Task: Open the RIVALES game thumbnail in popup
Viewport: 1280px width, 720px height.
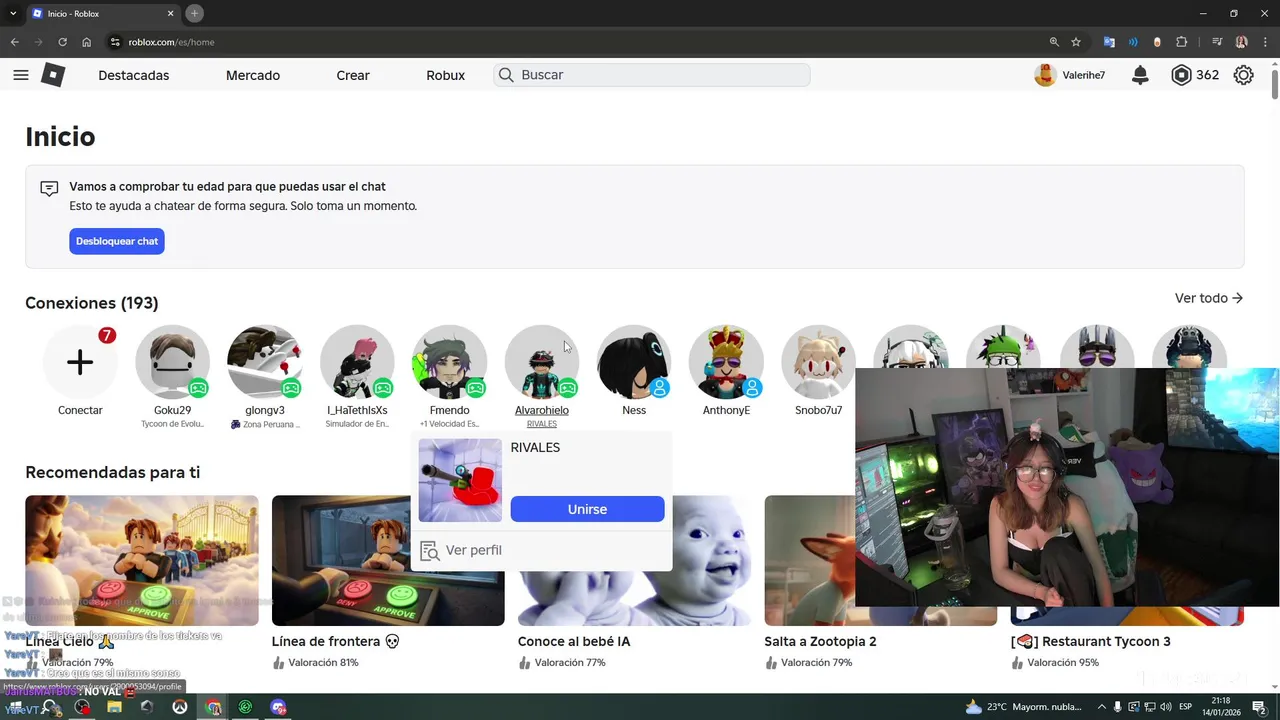Action: click(x=460, y=480)
